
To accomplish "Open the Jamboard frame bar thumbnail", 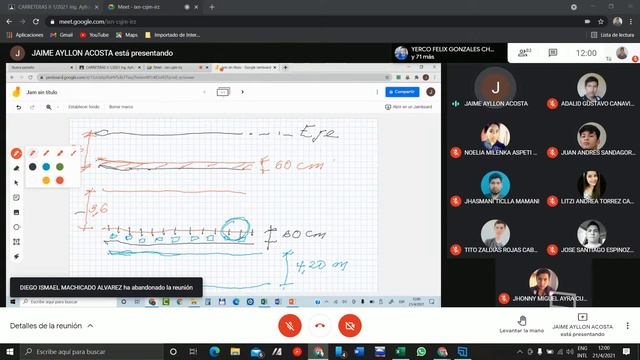I will tap(223, 92).
